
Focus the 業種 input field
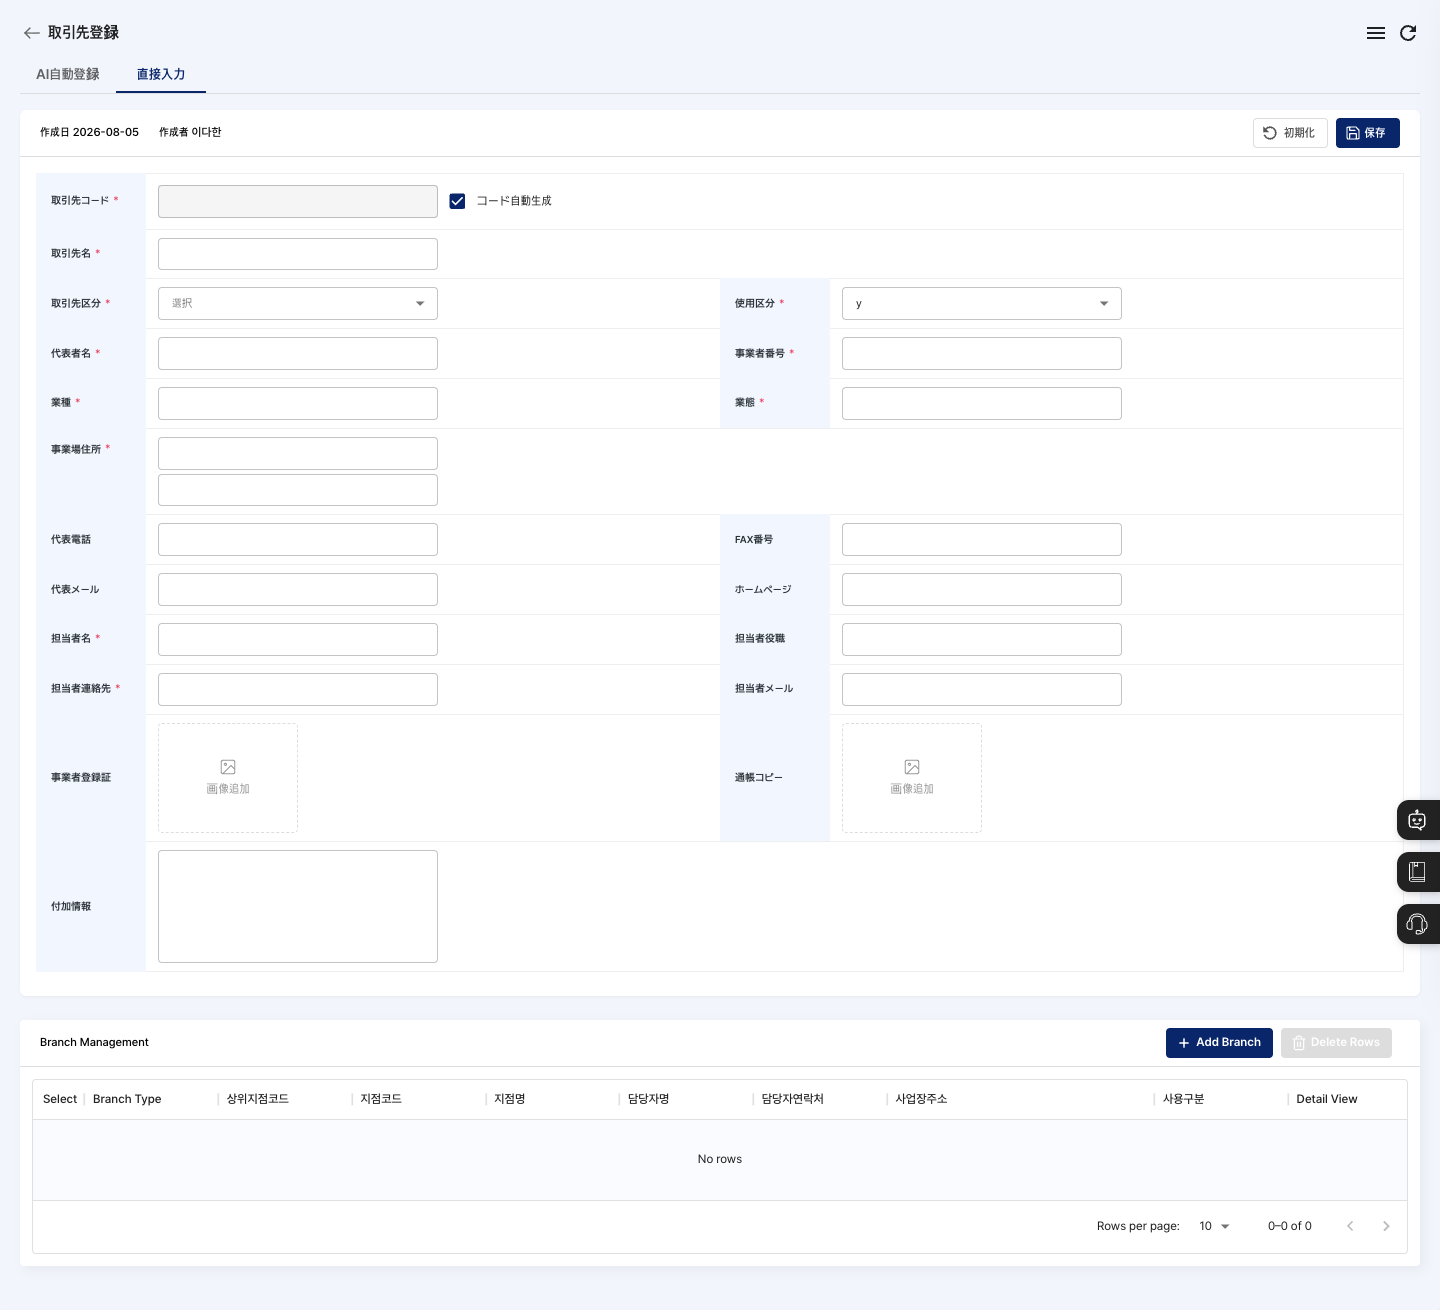coord(298,403)
